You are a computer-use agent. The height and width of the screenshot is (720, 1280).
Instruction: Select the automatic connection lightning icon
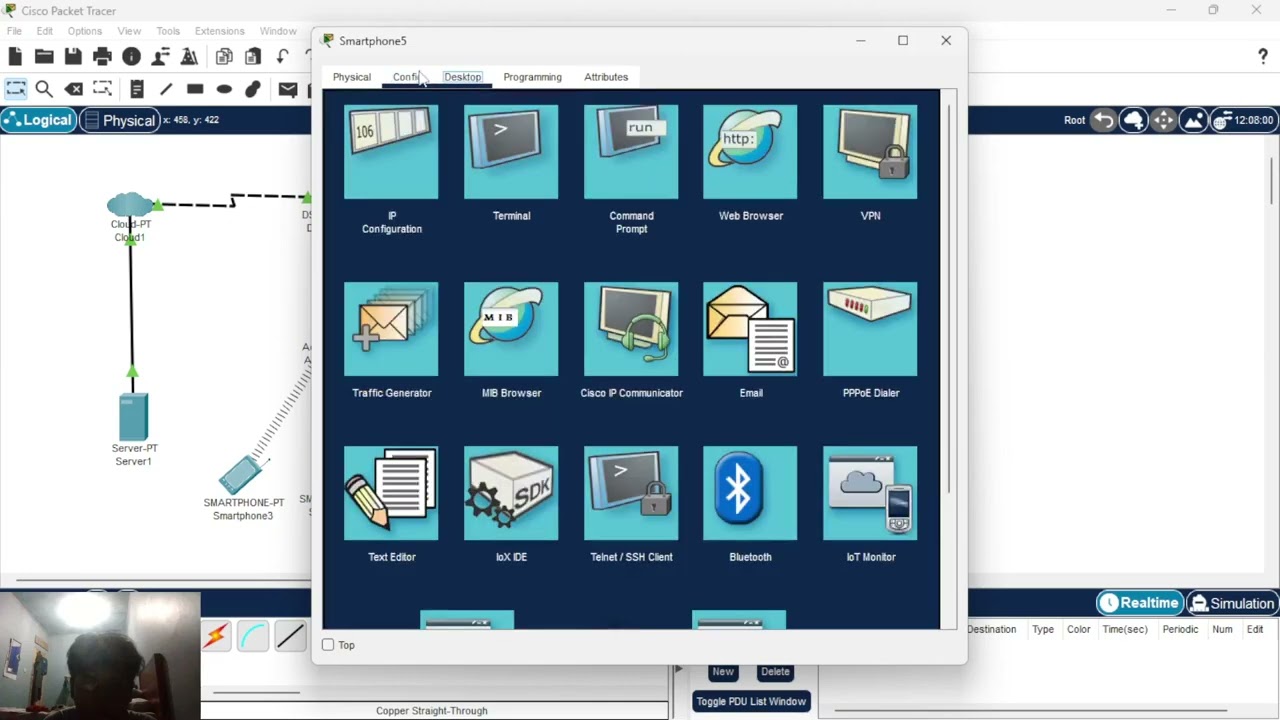[215, 635]
